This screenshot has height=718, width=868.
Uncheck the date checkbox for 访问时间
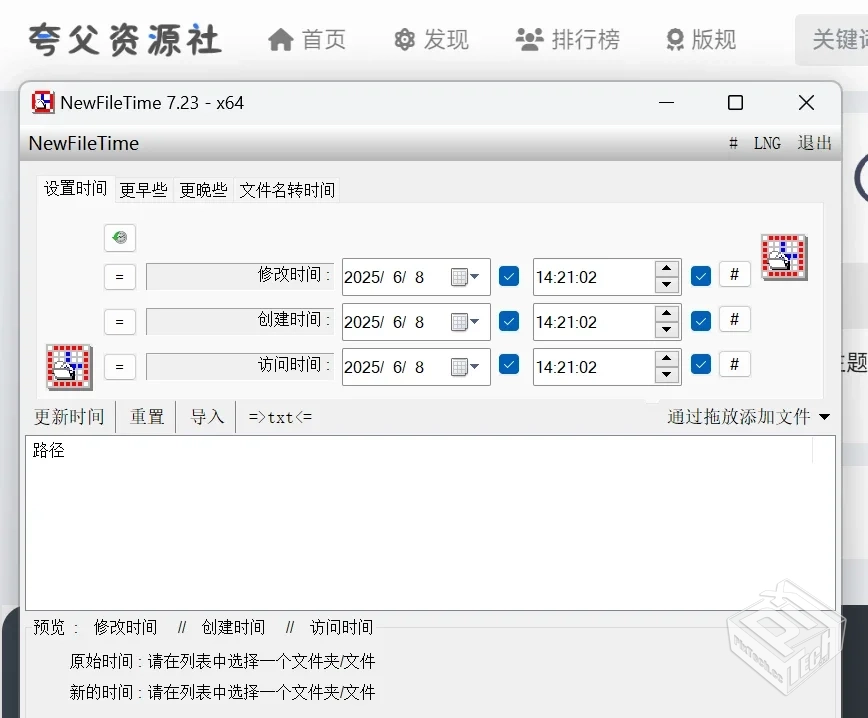508,366
